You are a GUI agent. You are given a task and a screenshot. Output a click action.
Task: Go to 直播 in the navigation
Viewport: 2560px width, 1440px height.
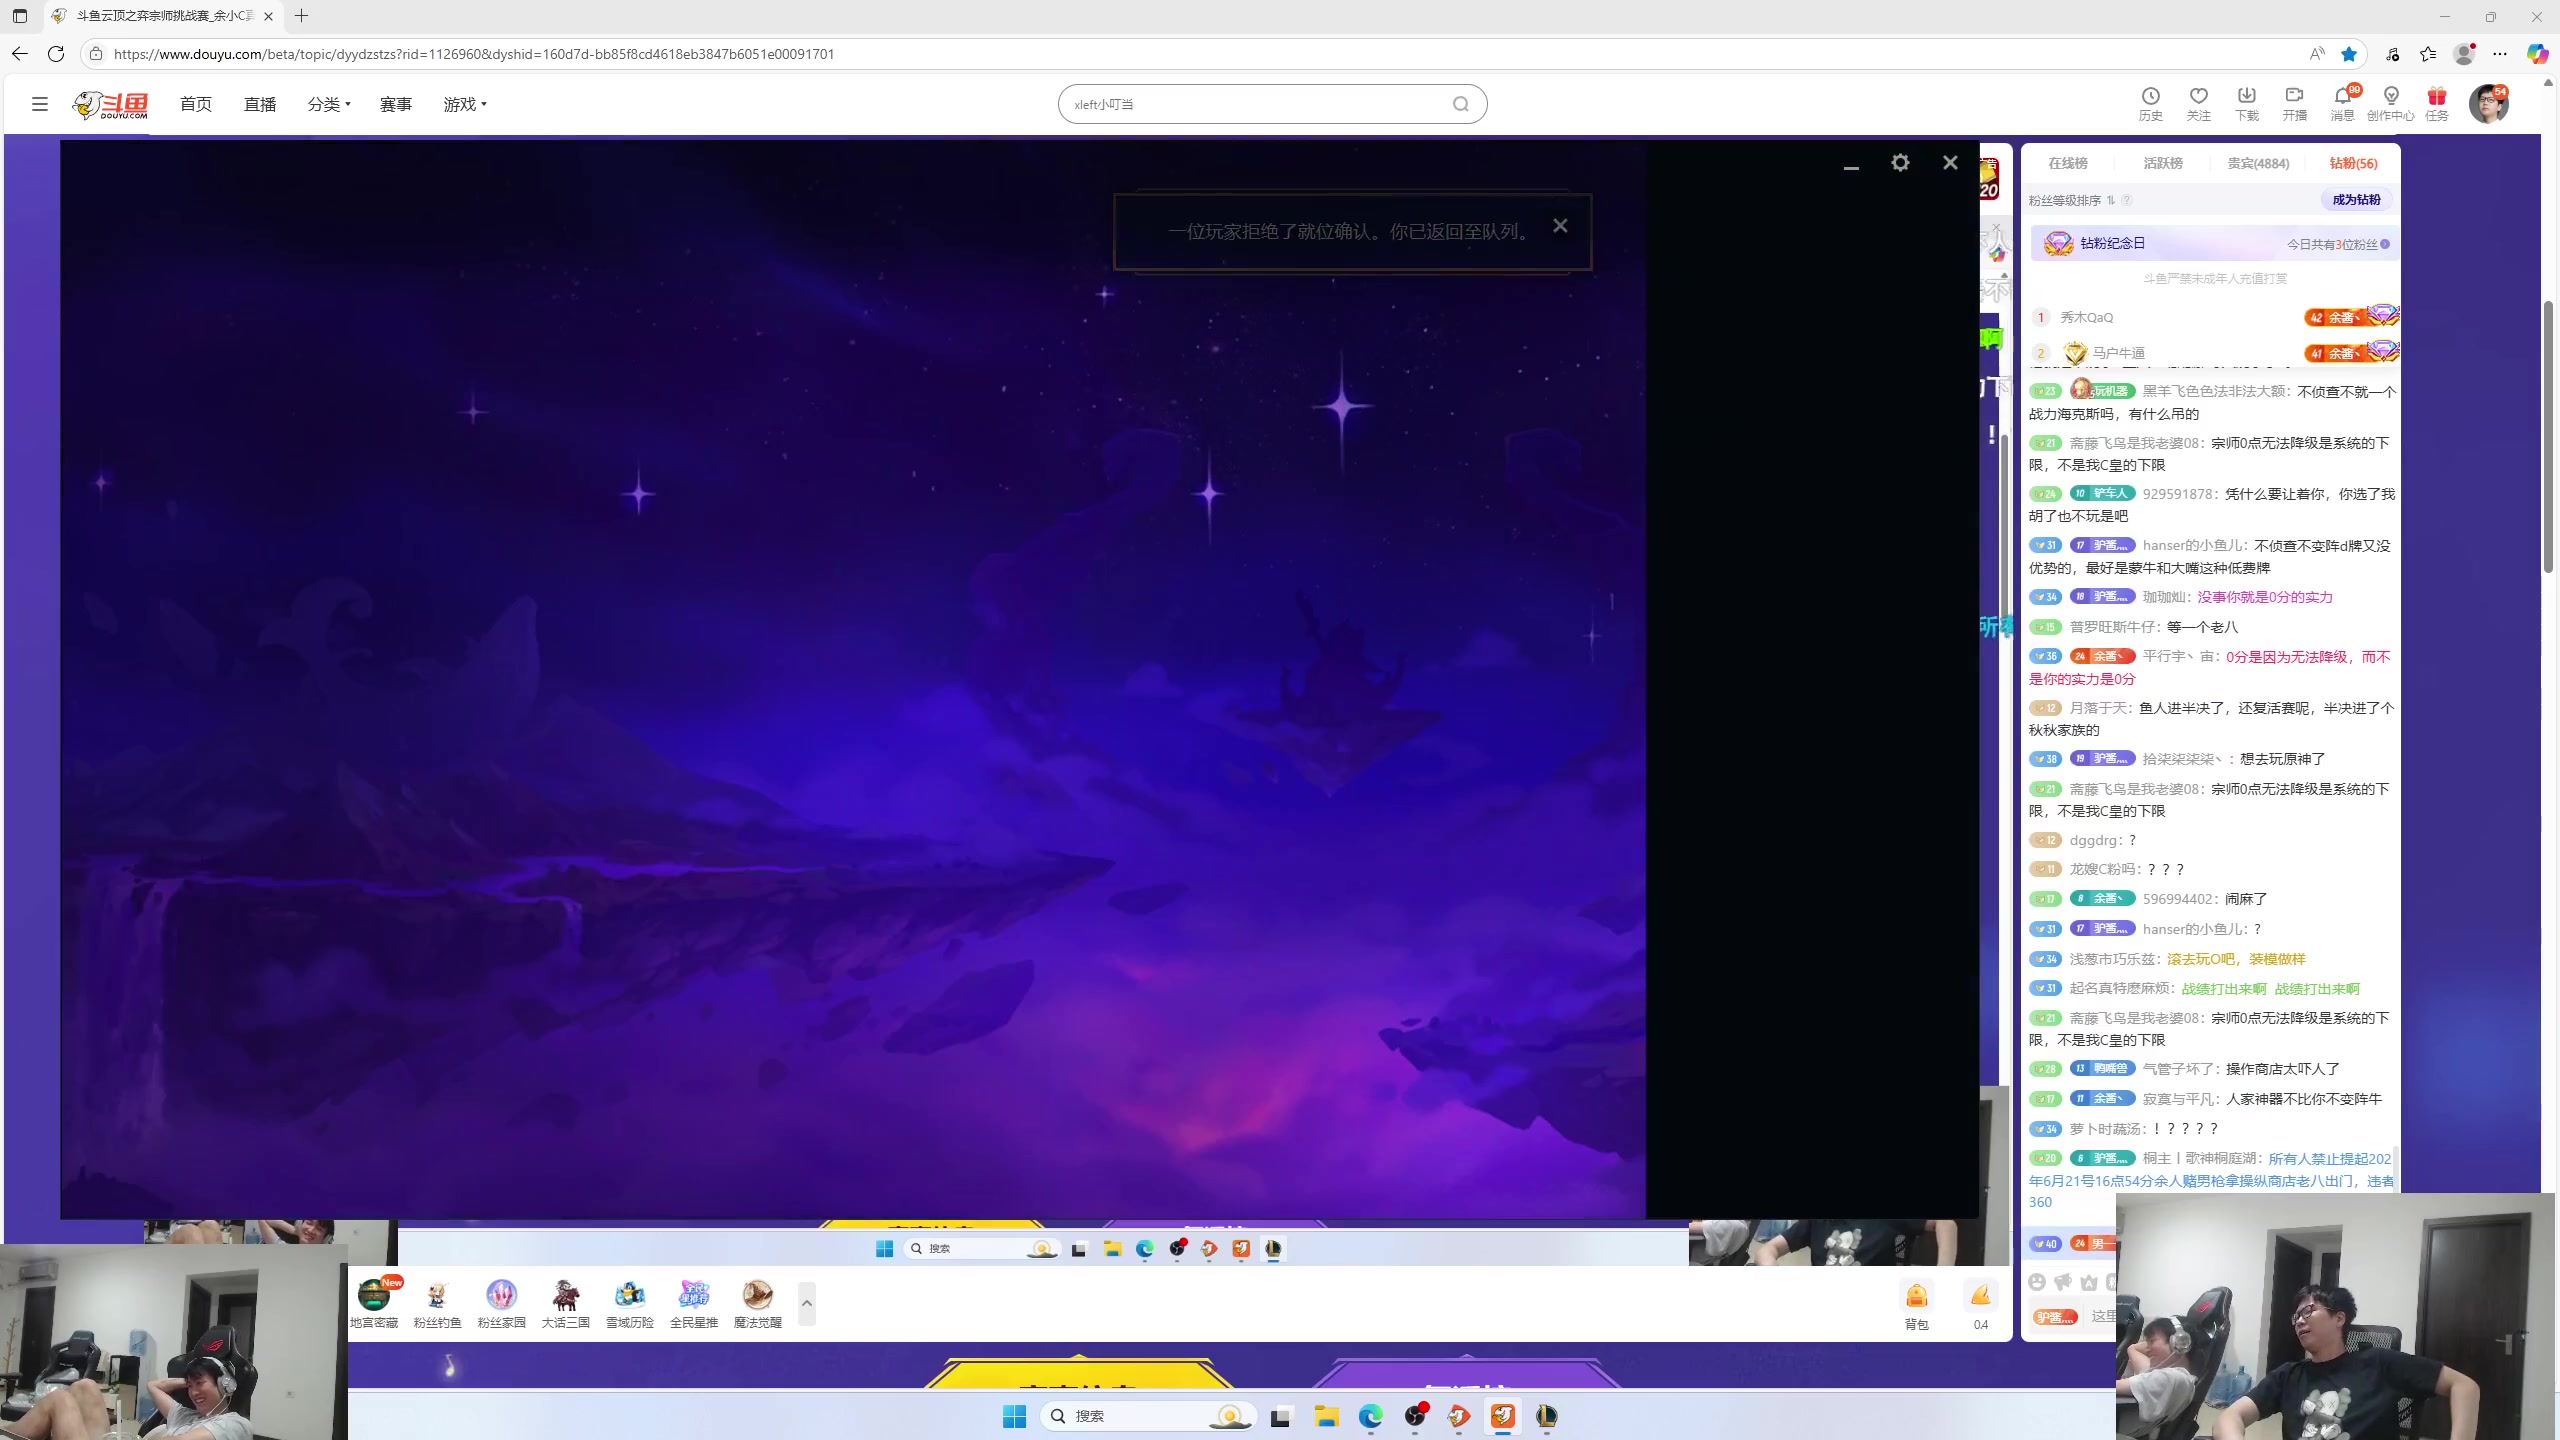click(x=260, y=104)
